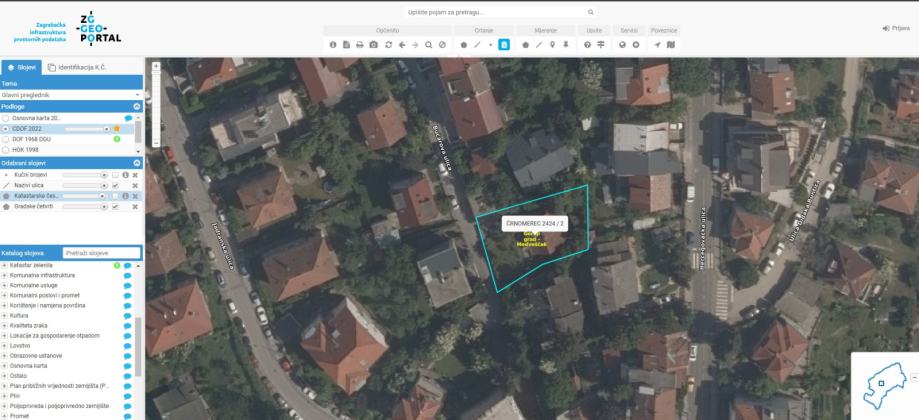Take a map snapshot with camera icon
Viewport: 919px width, 420px height.
point(373,45)
